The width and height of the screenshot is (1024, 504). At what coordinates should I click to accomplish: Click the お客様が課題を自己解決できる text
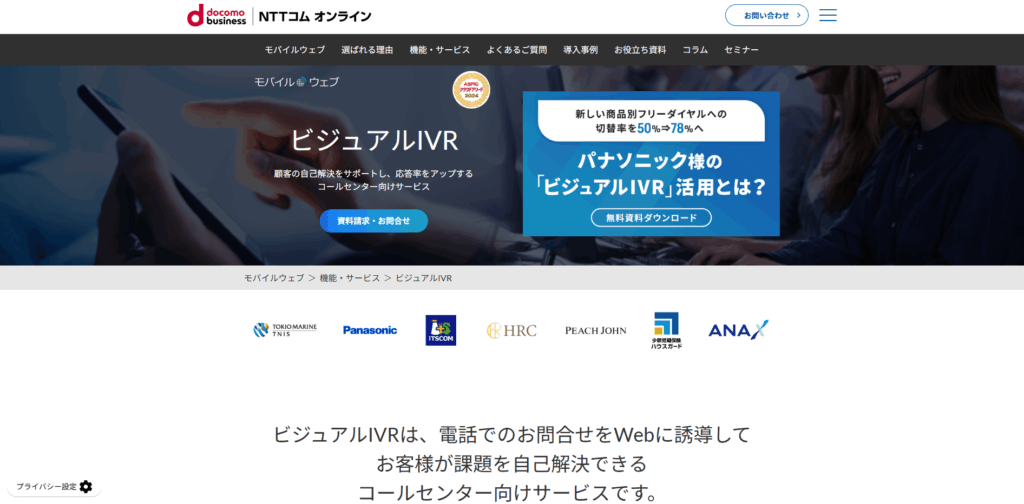511,464
